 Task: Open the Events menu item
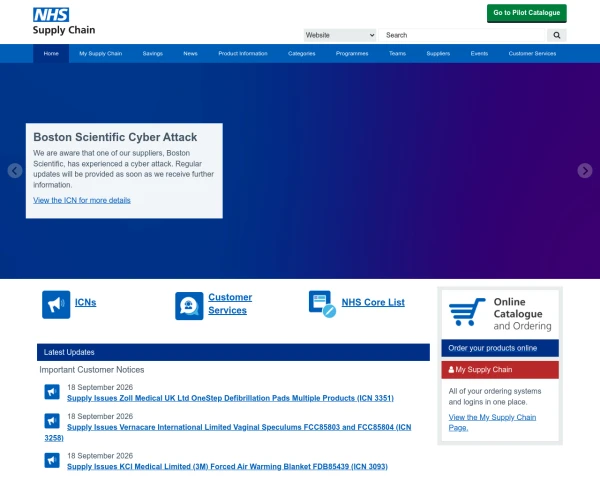point(479,54)
